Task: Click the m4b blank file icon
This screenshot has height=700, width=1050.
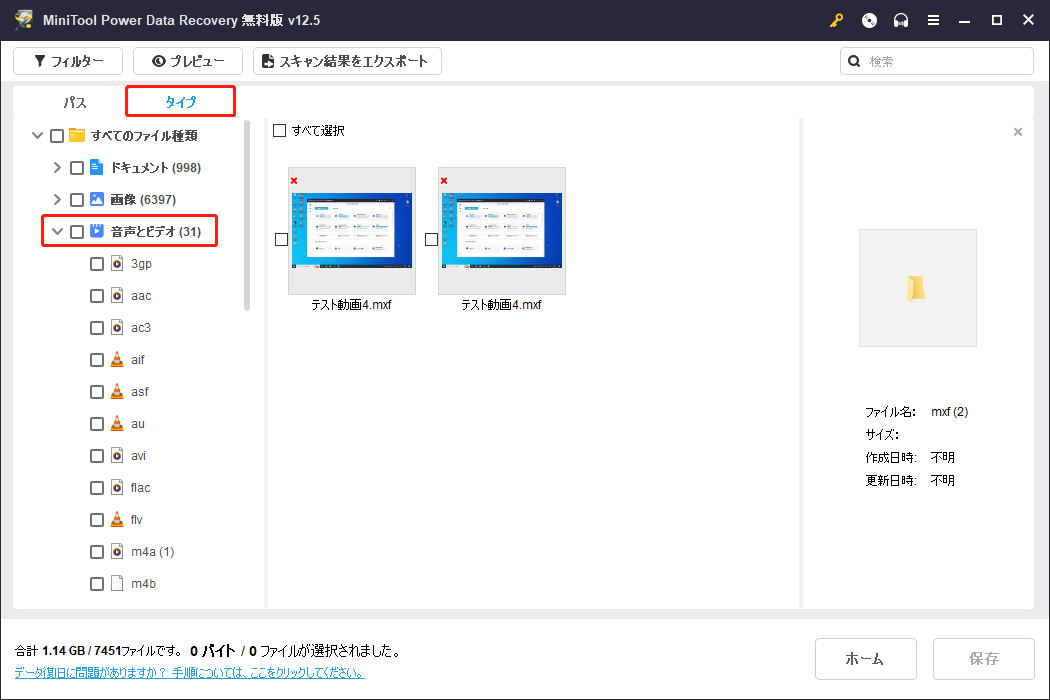Action: 117,583
